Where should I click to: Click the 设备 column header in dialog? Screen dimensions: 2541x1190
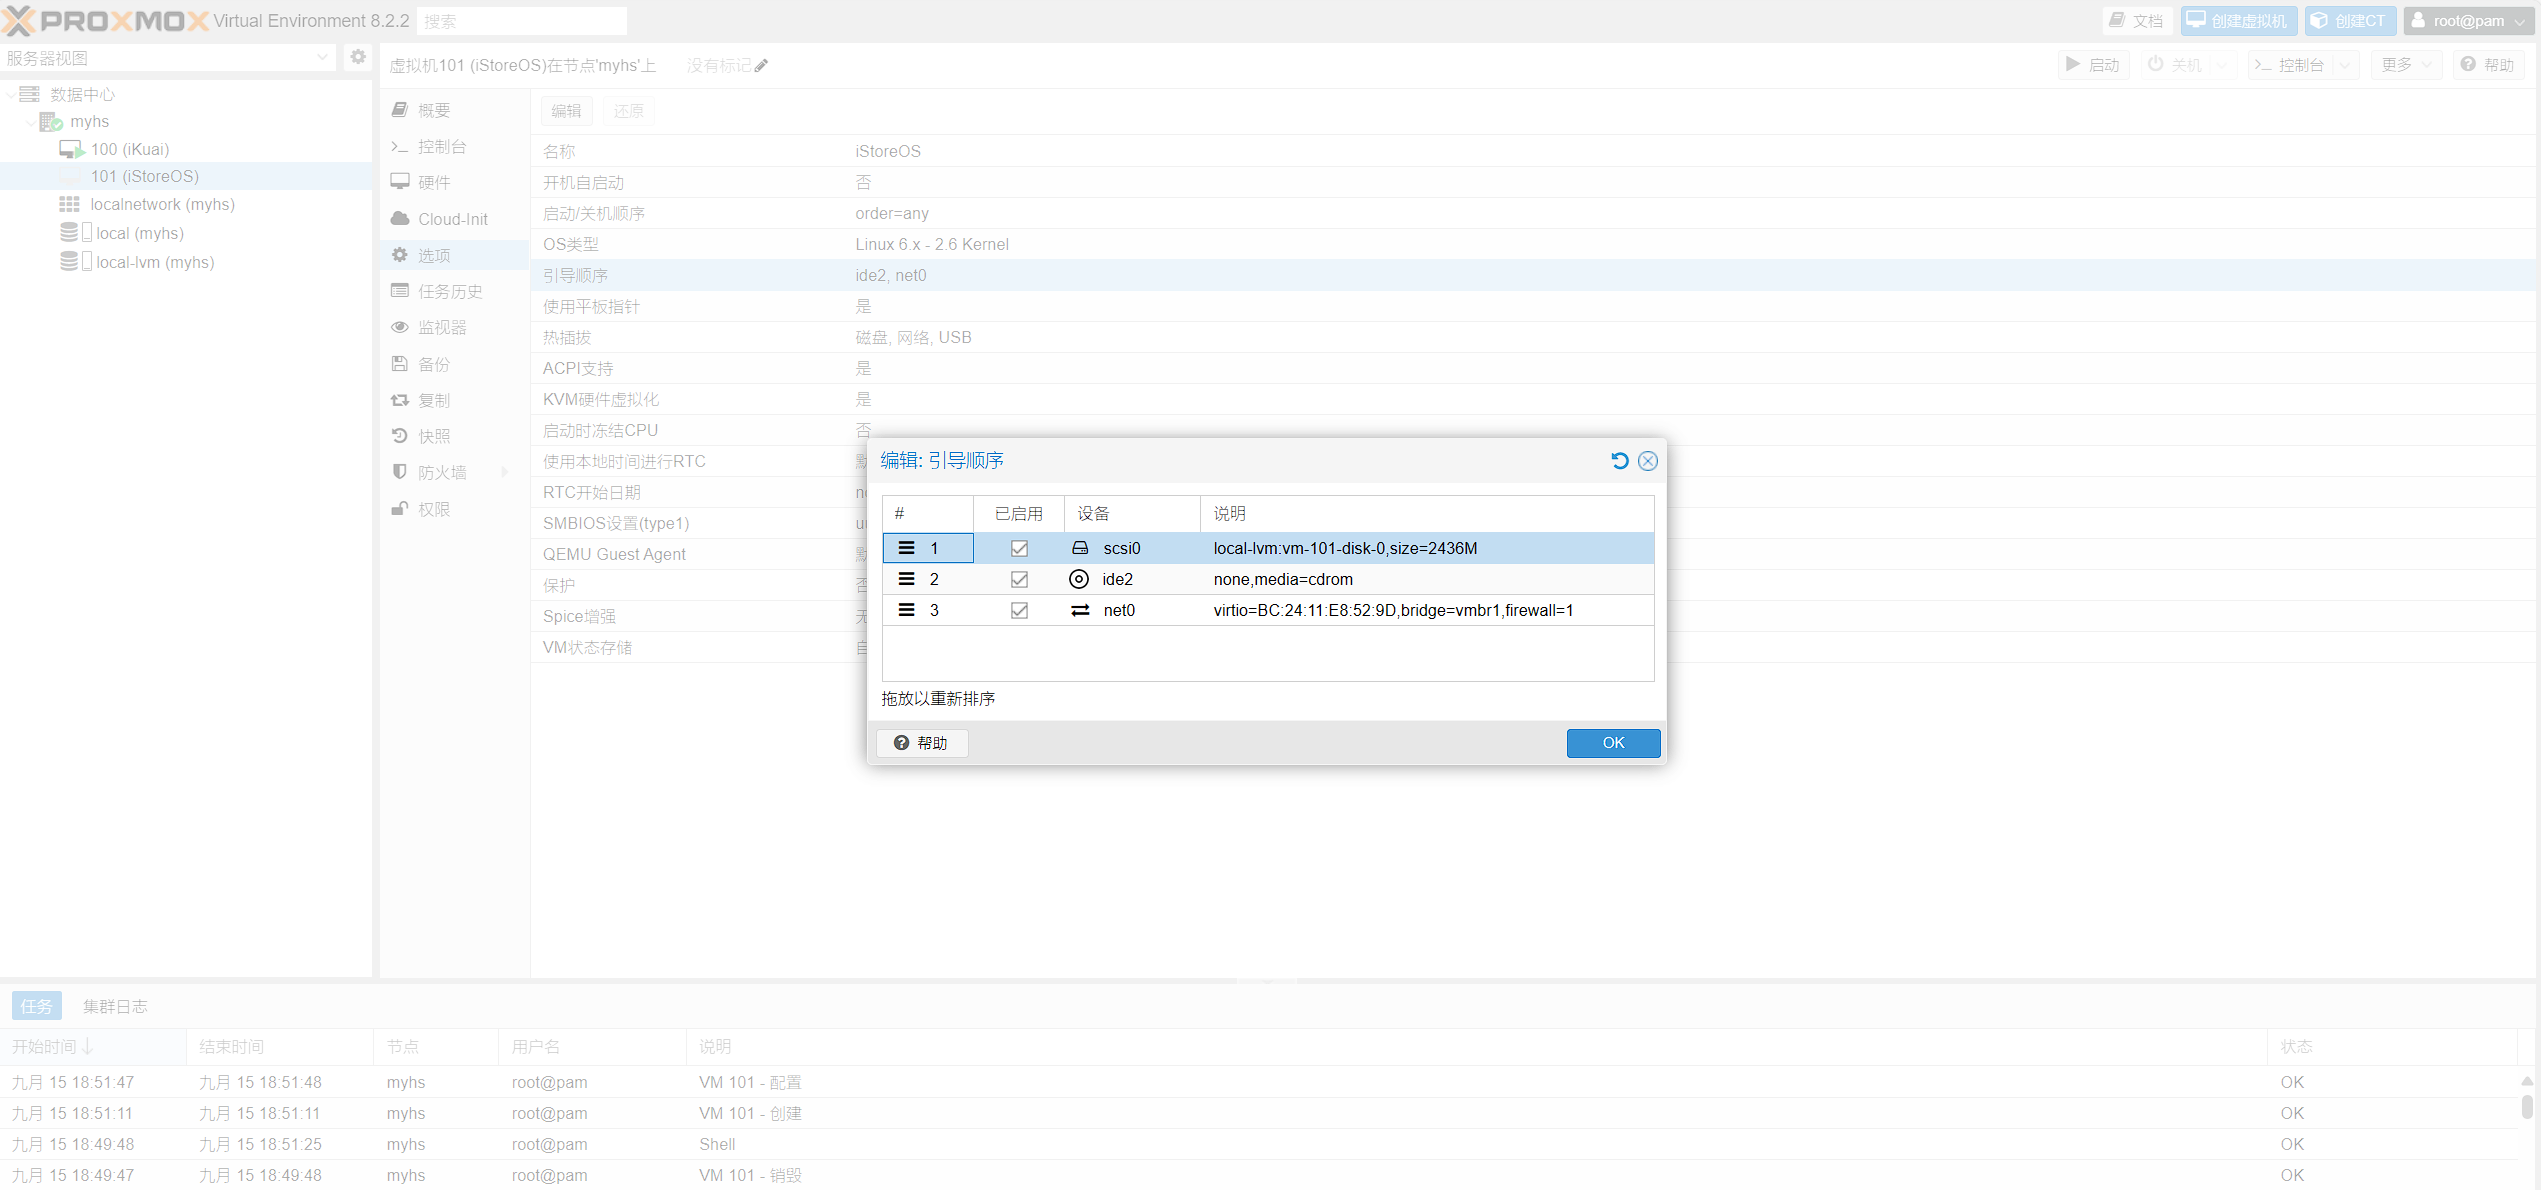pos(1132,514)
